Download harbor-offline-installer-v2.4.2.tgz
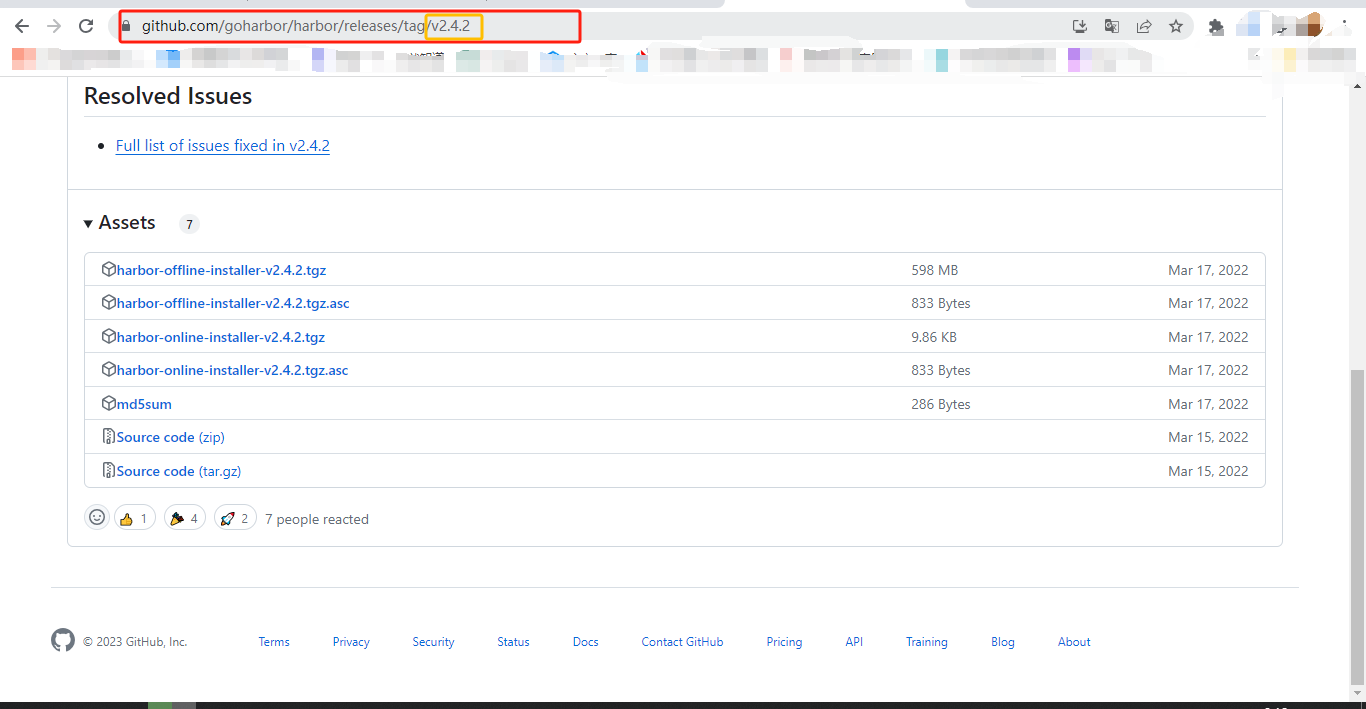 221,270
